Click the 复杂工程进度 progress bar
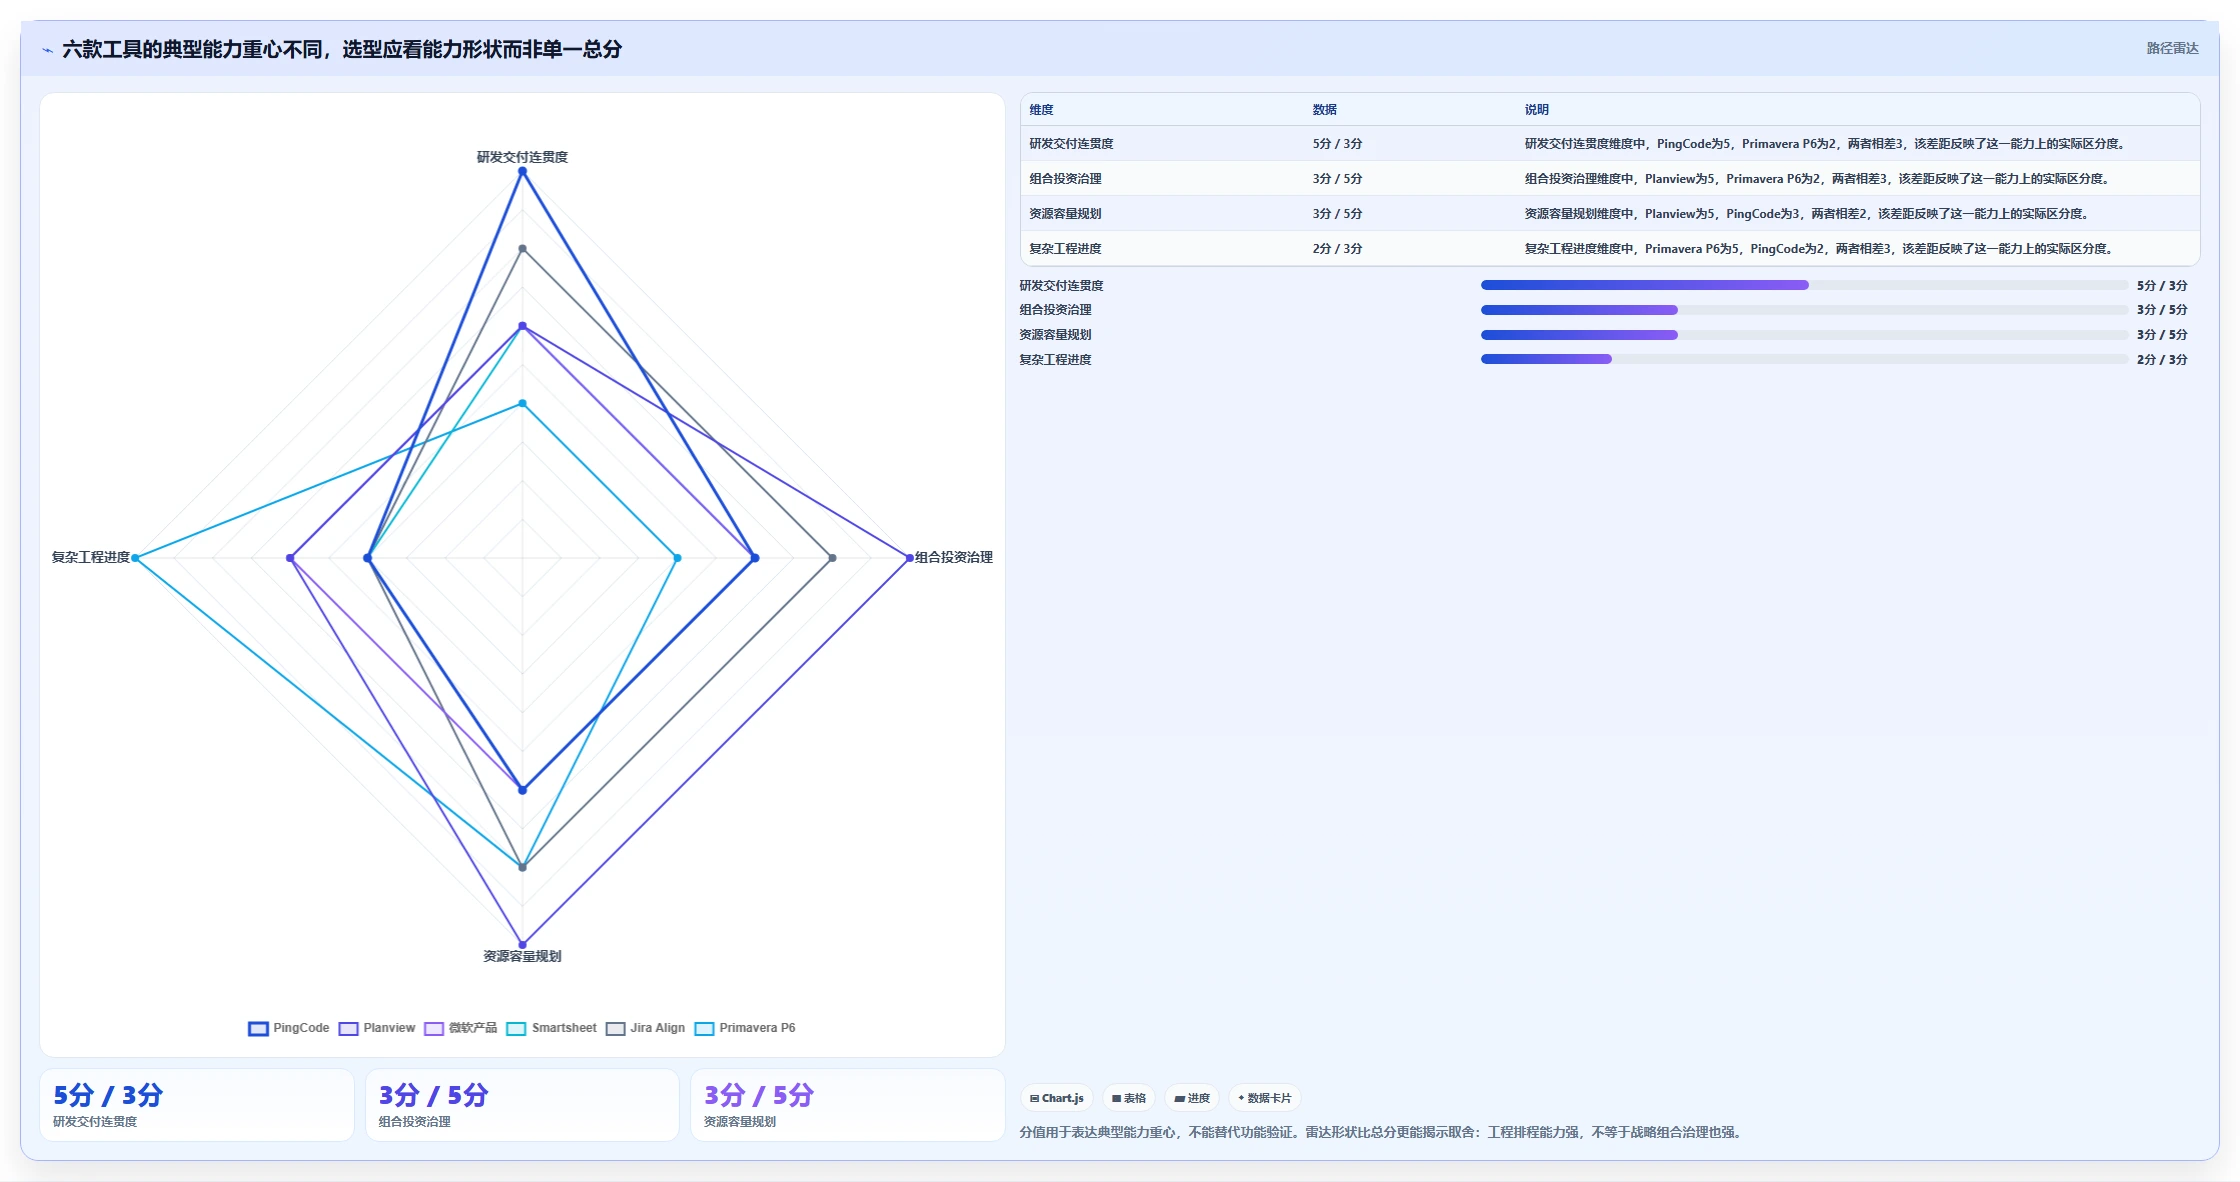 tap(1804, 359)
